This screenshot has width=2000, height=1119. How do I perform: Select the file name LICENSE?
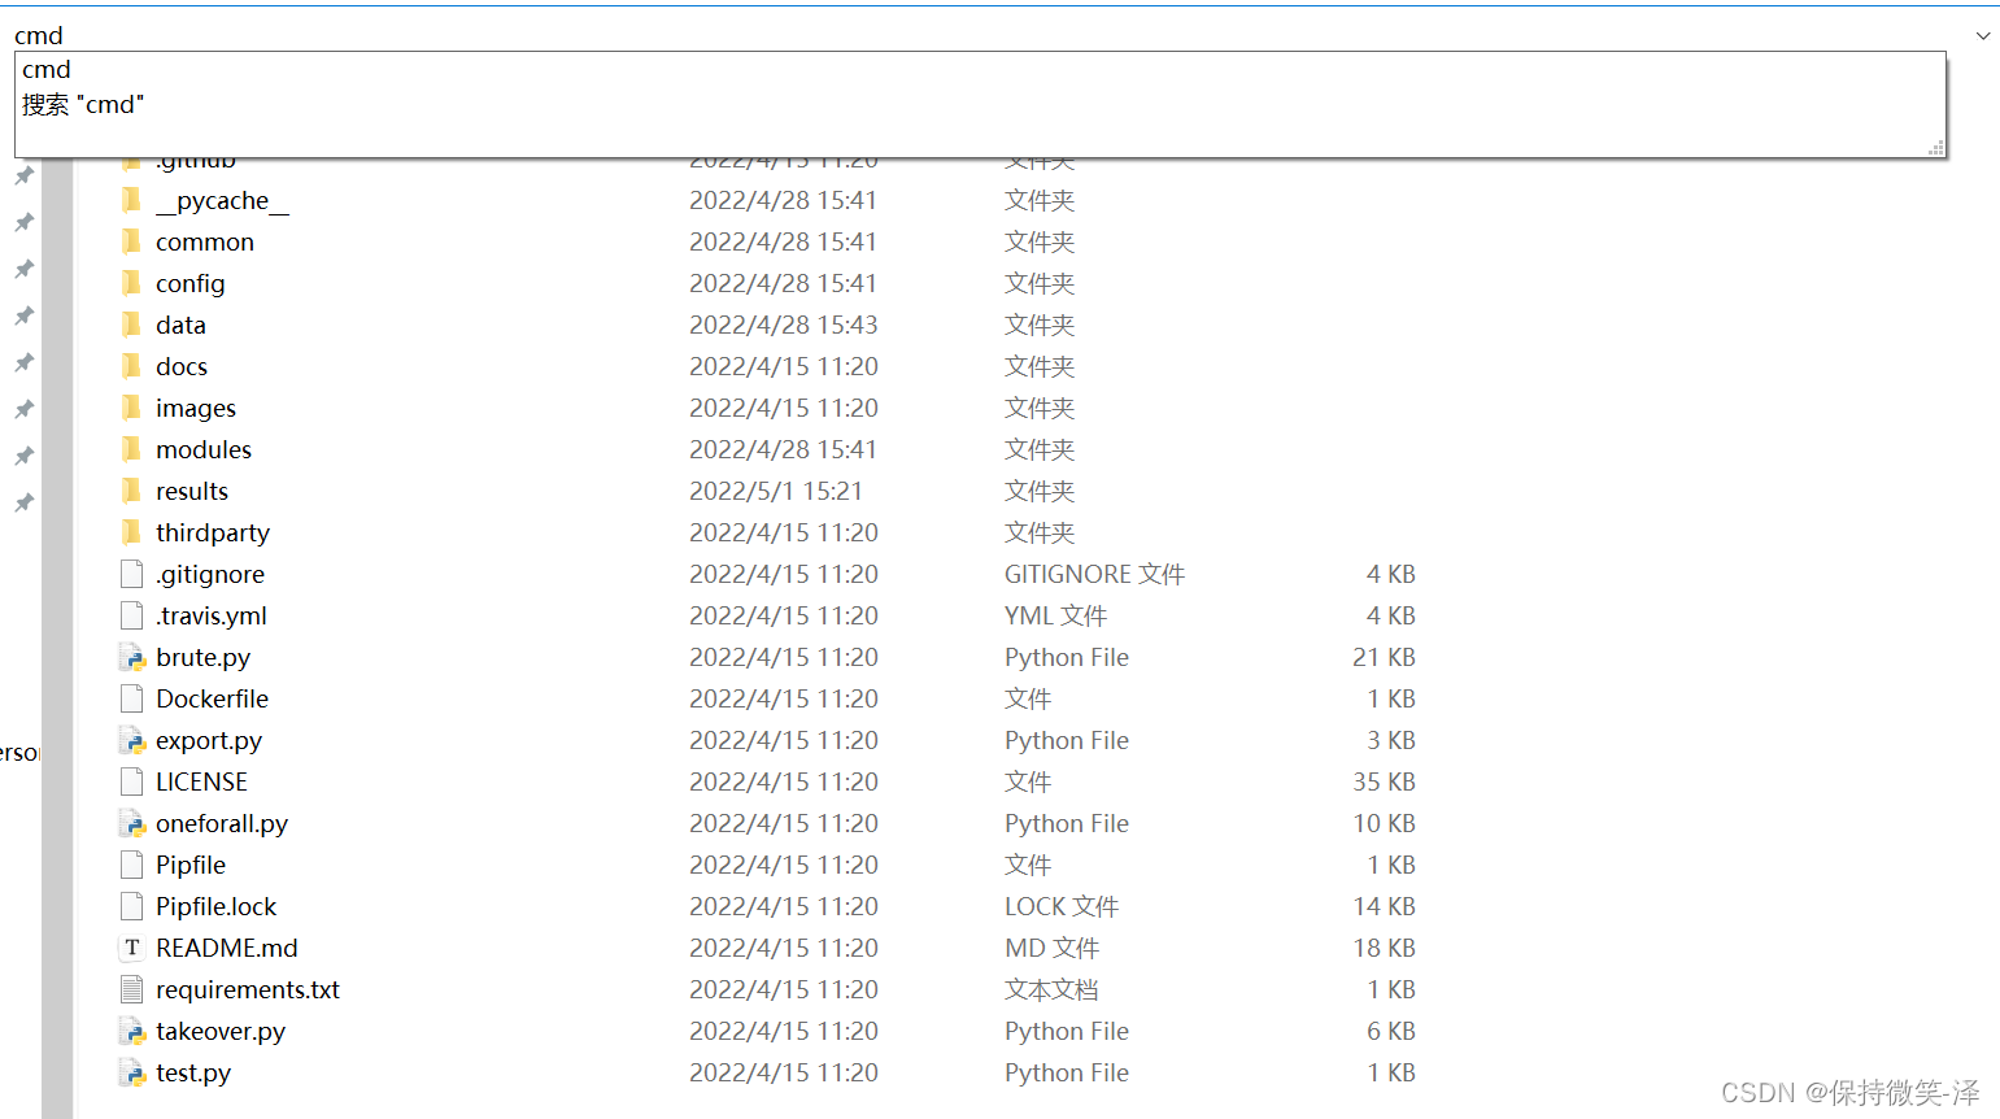point(202,781)
